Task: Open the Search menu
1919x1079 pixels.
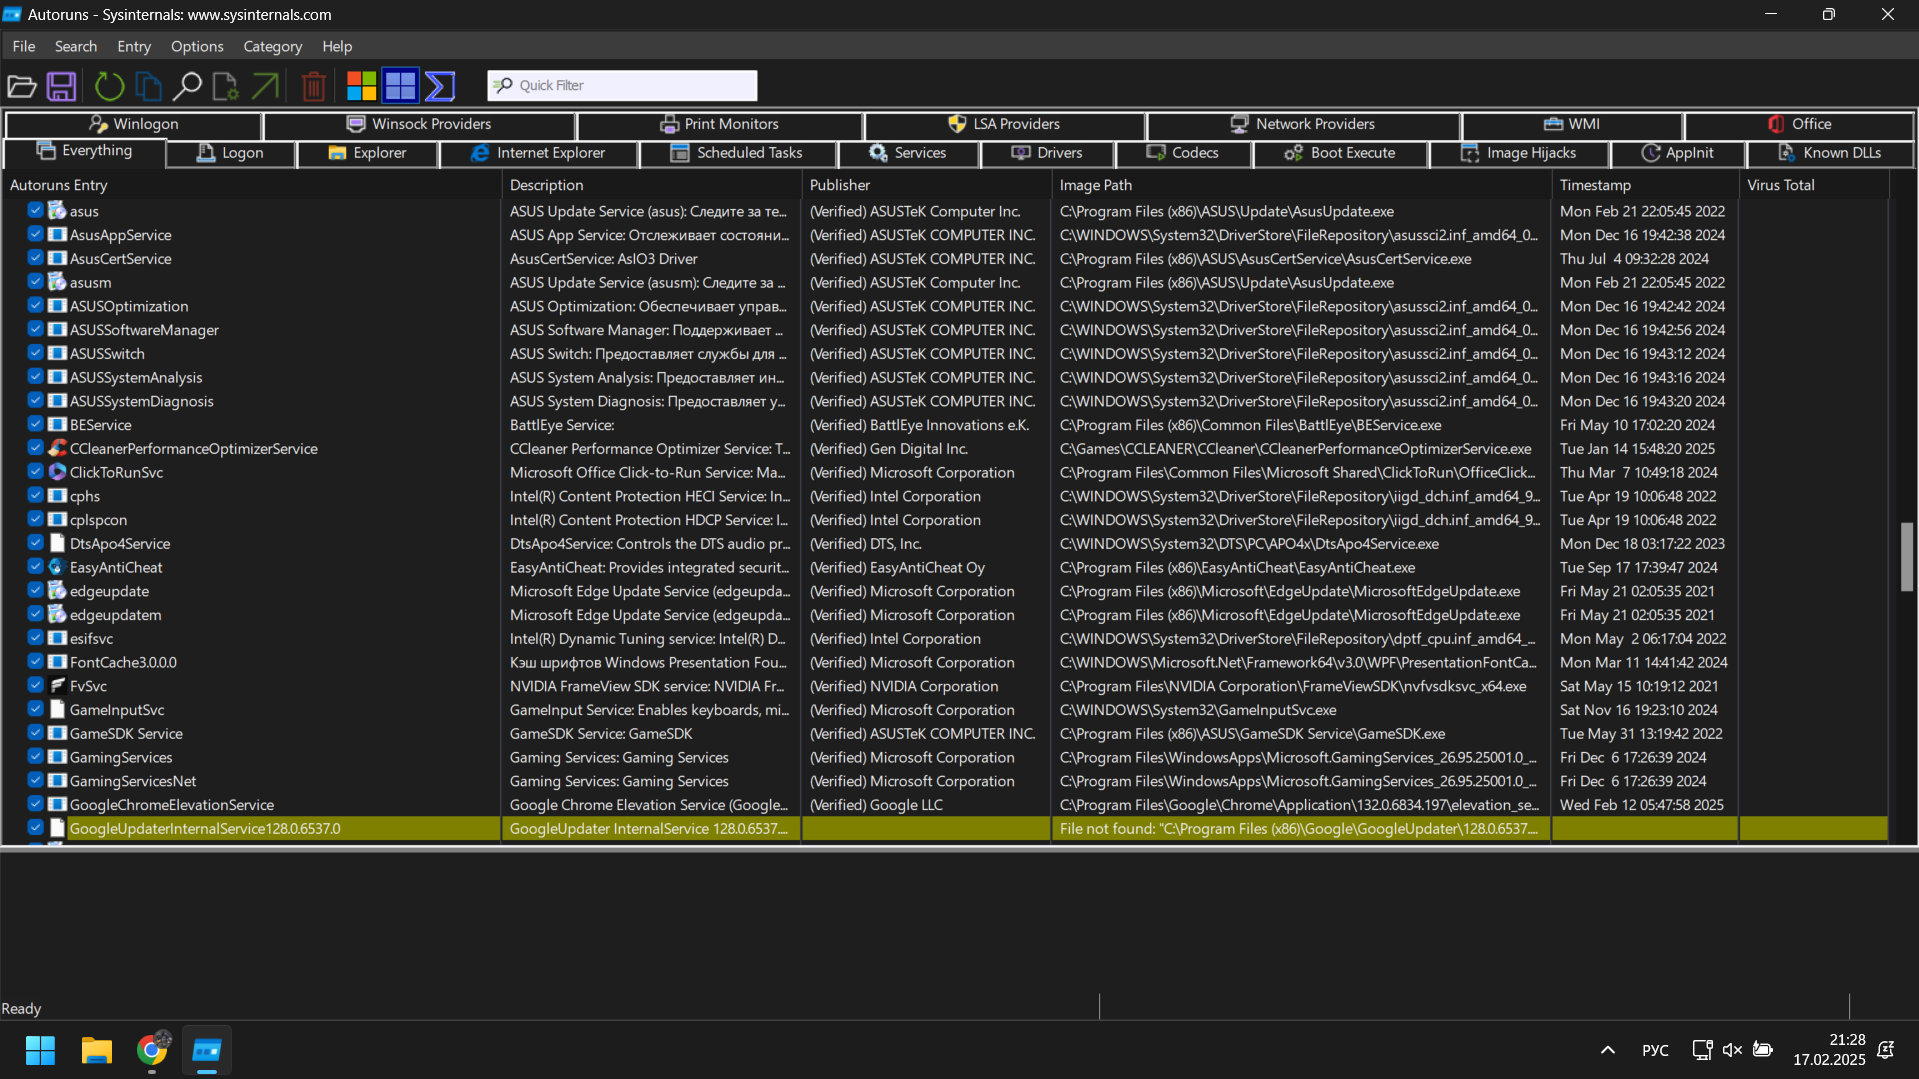Action: click(76, 46)
